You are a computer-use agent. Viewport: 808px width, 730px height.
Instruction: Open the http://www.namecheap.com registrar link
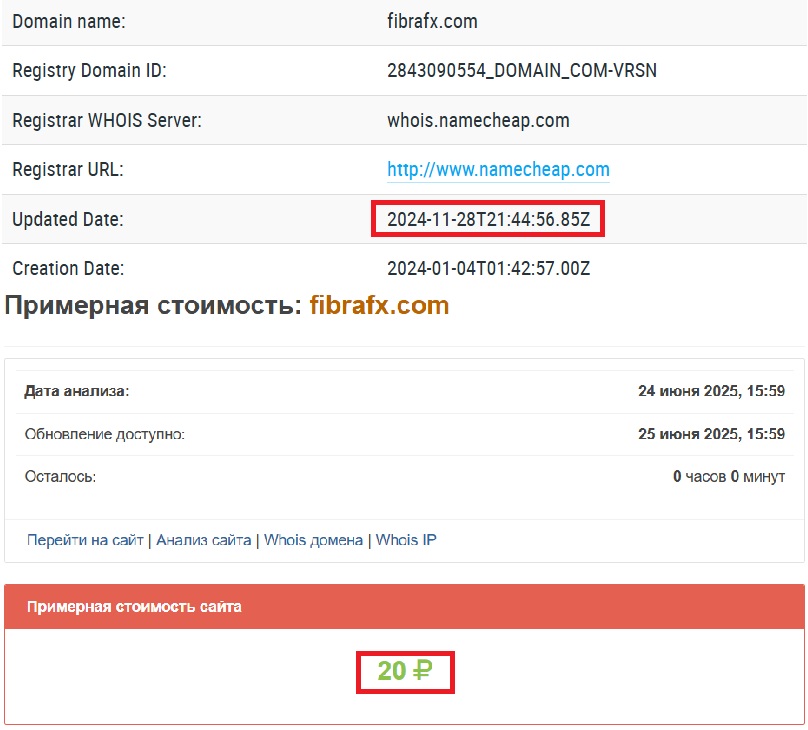click(498, 170)
